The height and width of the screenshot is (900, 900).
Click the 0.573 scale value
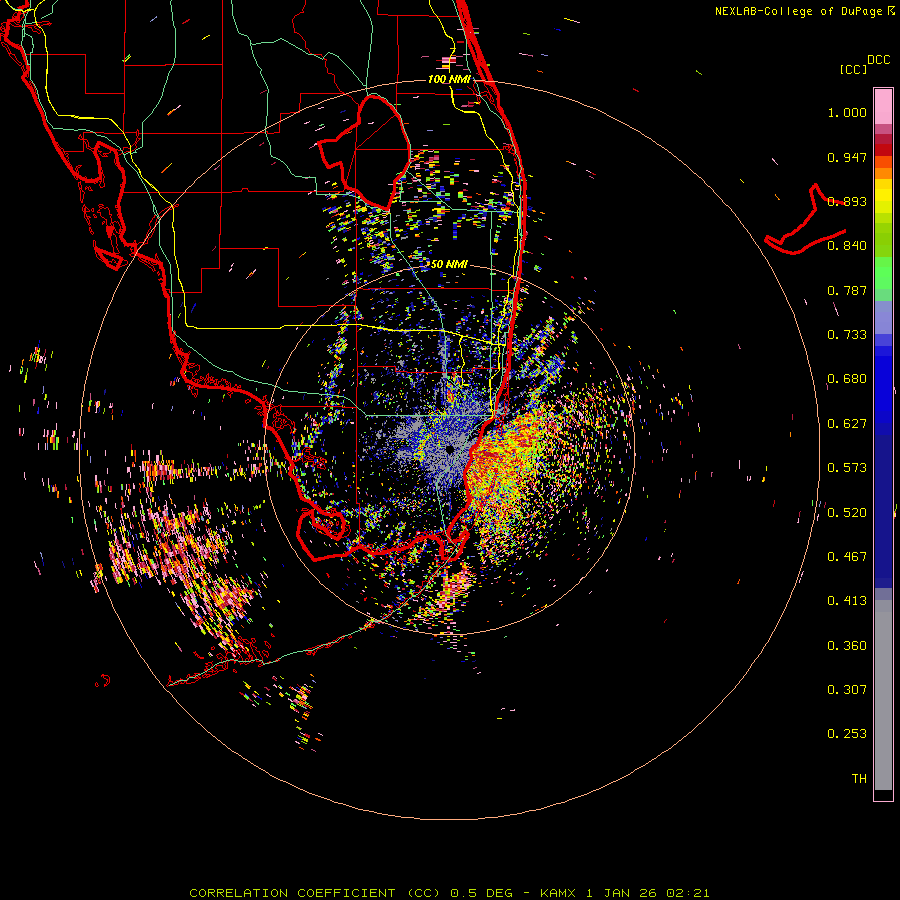click(x=847, y=468)
